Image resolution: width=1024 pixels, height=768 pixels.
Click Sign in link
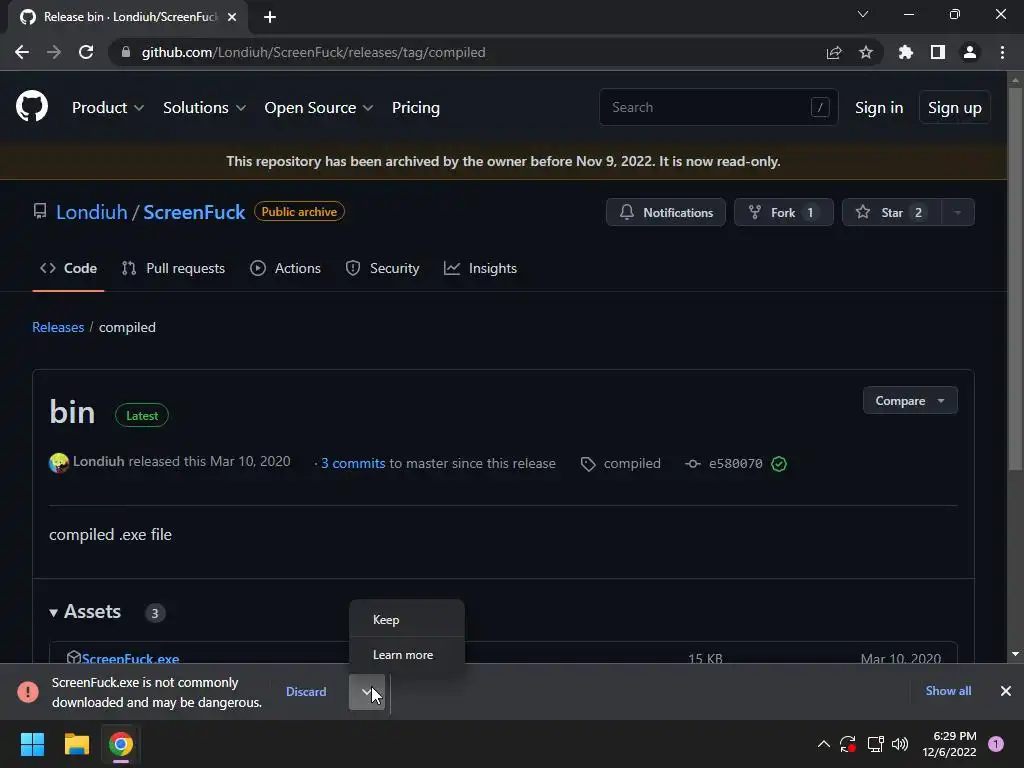point(879,107)
